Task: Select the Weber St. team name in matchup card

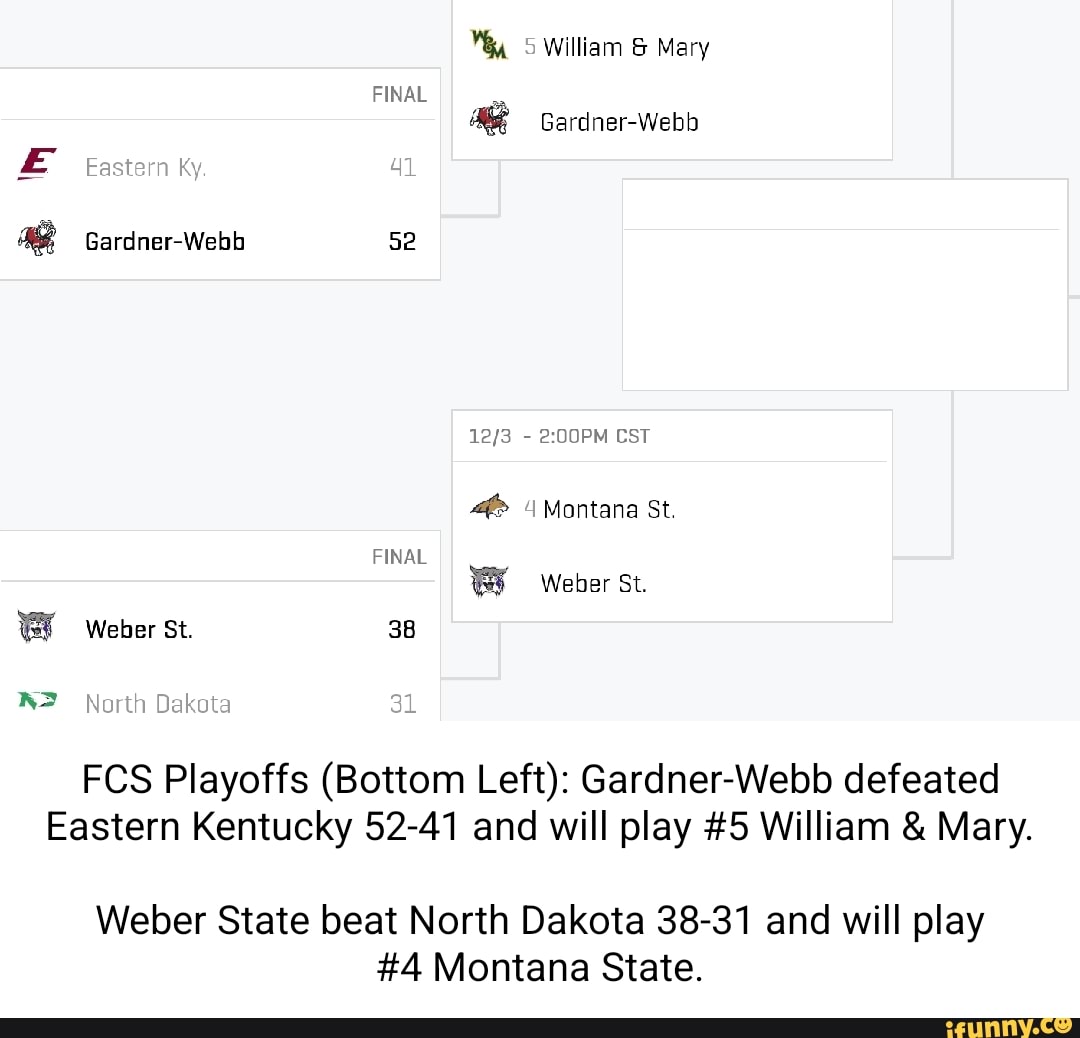Action: (x=593, y=583)
